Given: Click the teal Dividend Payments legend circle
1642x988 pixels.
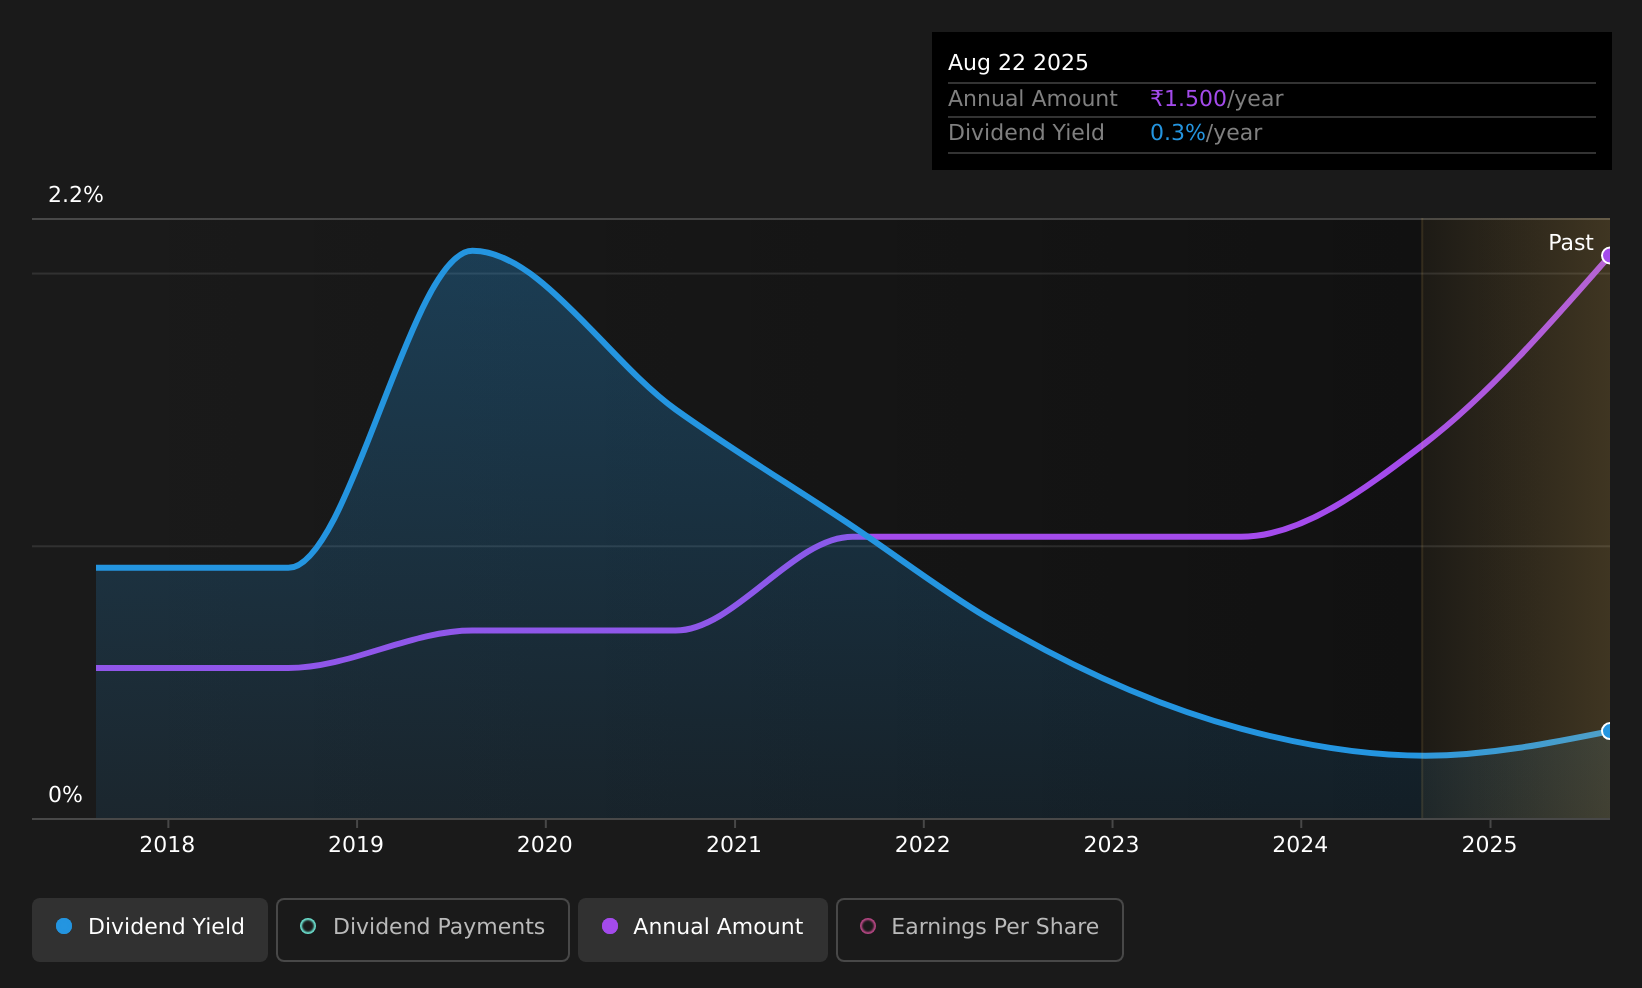Looking at the screenshot, I should (308, 926).
